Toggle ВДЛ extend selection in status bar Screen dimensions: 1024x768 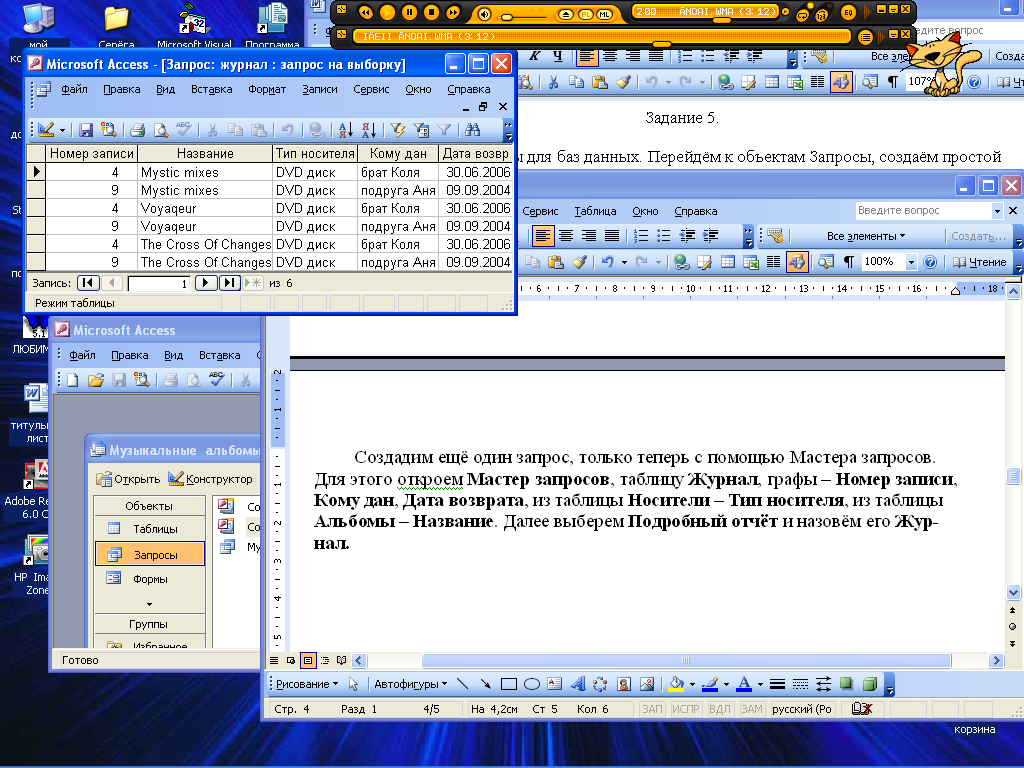click(720, 709)
